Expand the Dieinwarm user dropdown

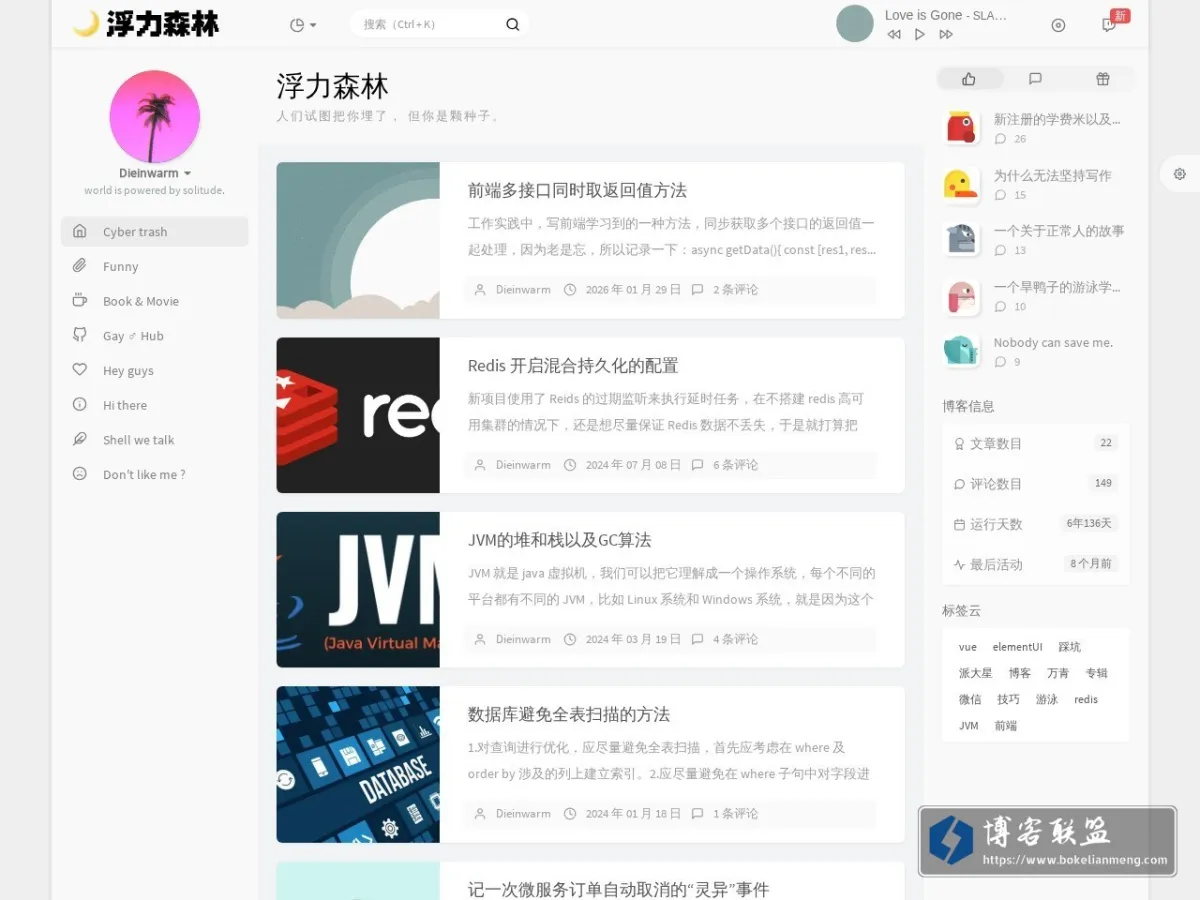point(154,173)
